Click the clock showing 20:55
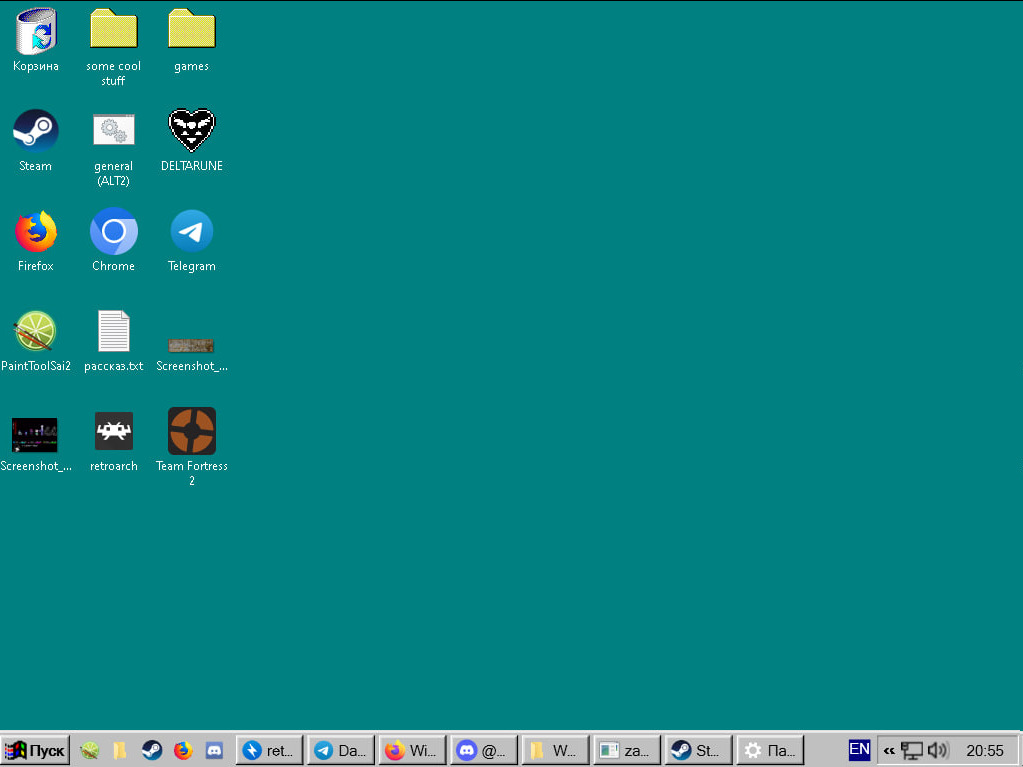The height and width of the screenshot is (767, 1023). pos(984,750)
